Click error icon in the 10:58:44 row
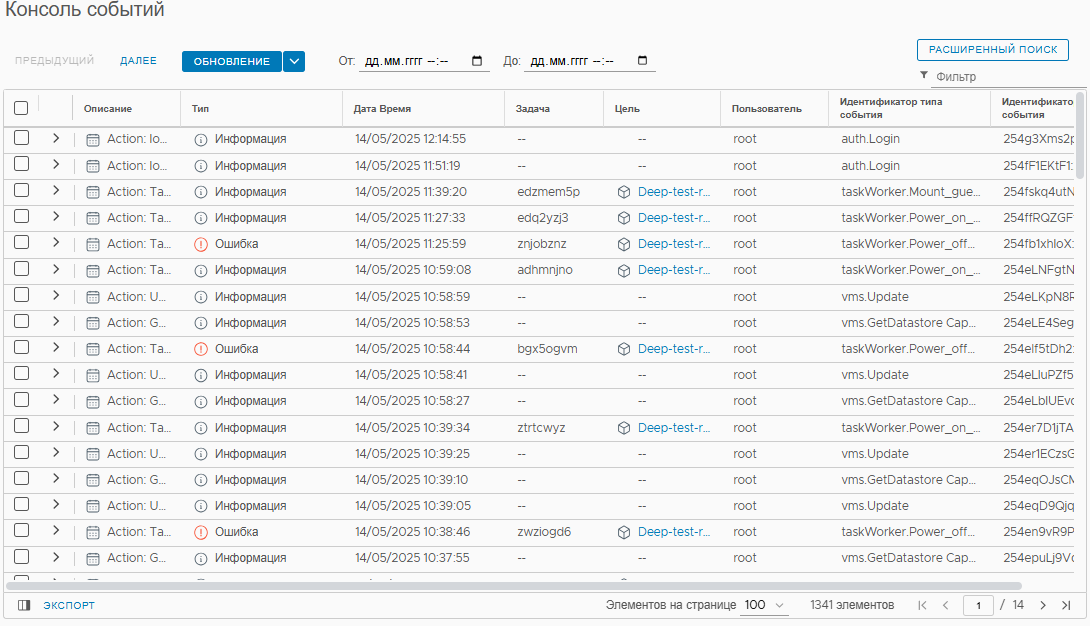This screenshot has width=1090, height=626. pyautogui.click(x=201, y=349)
